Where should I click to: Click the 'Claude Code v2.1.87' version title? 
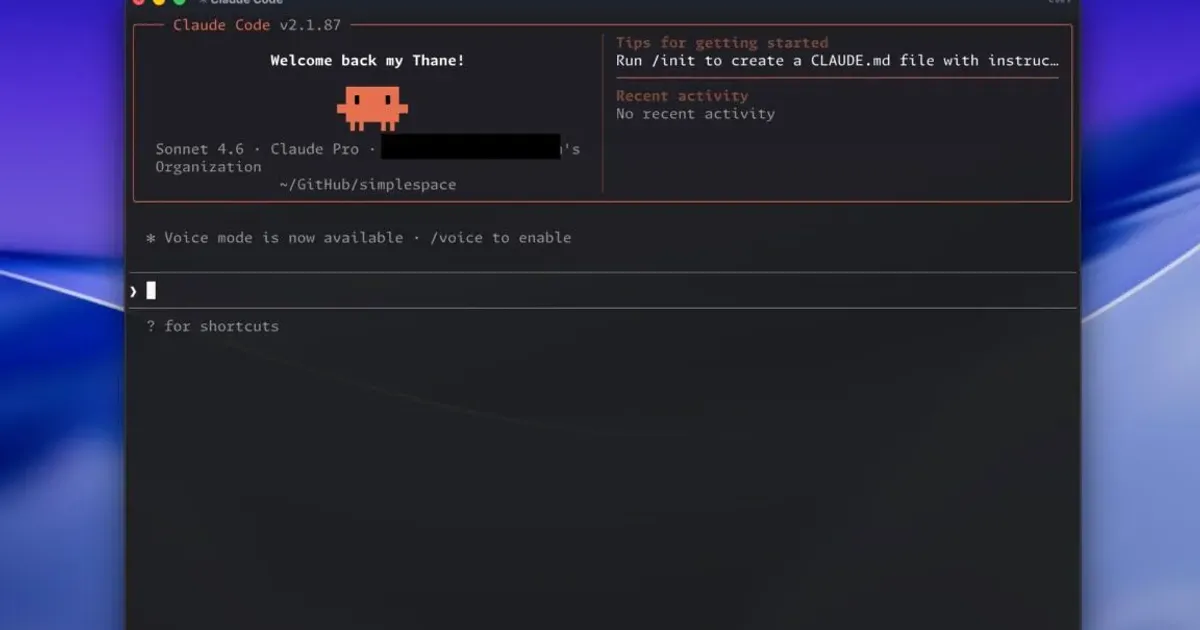click(257, 25)
